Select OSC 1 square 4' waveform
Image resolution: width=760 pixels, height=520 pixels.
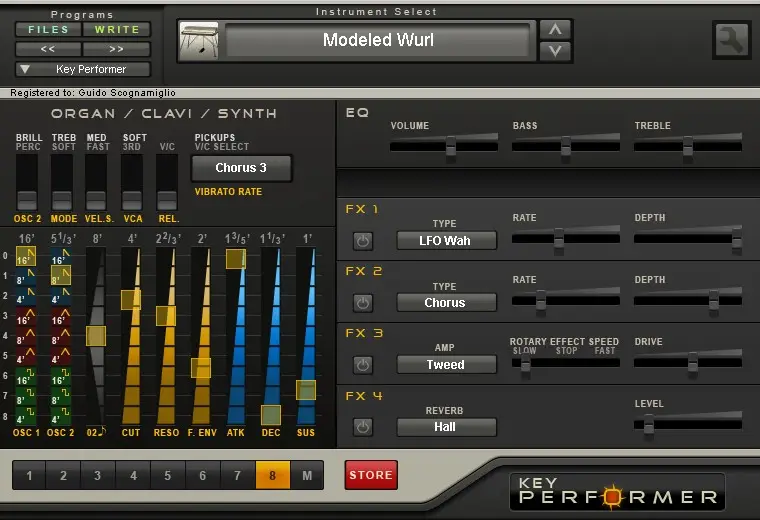tap(26, 416)
